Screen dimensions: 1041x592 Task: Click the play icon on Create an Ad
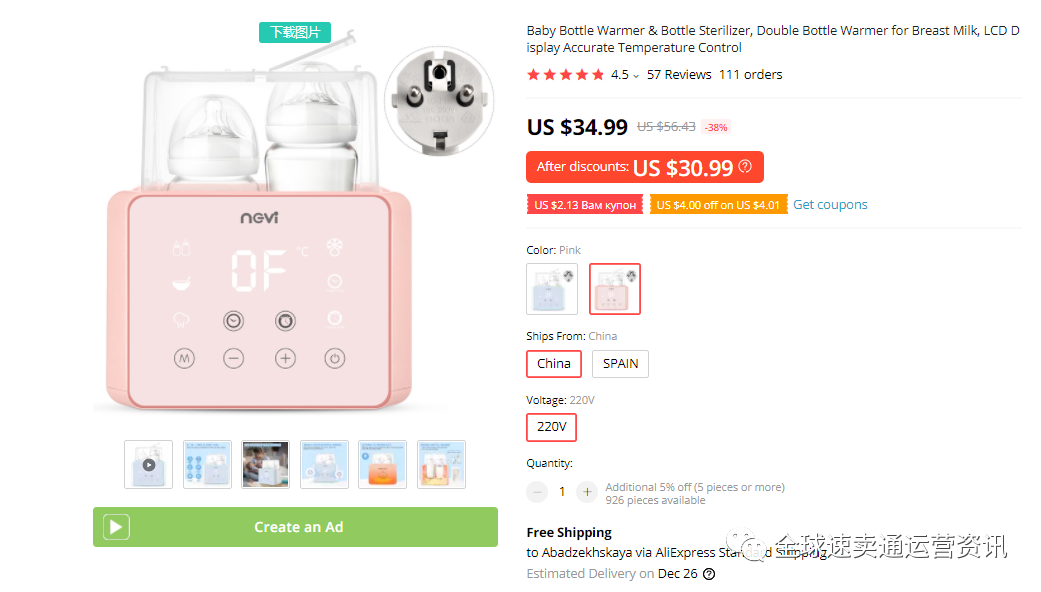click(x=116, y=527)
